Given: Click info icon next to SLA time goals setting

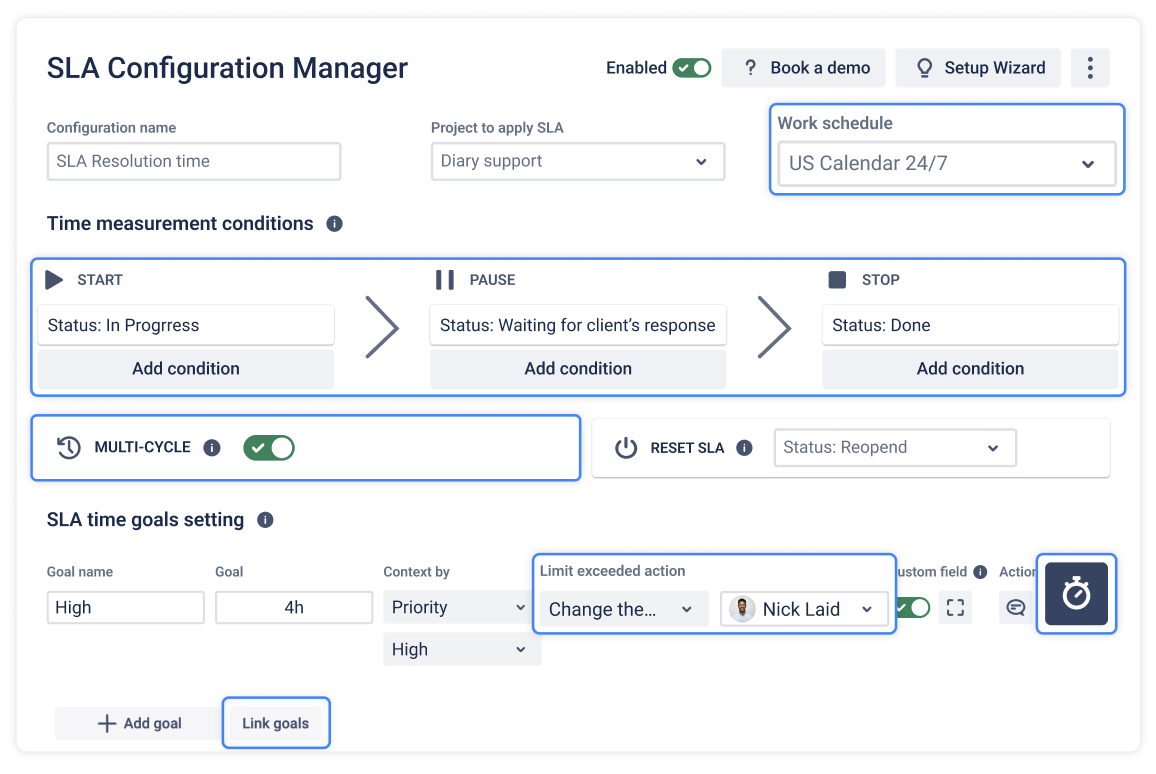Looking at the screenshot, I should point(265,520).
